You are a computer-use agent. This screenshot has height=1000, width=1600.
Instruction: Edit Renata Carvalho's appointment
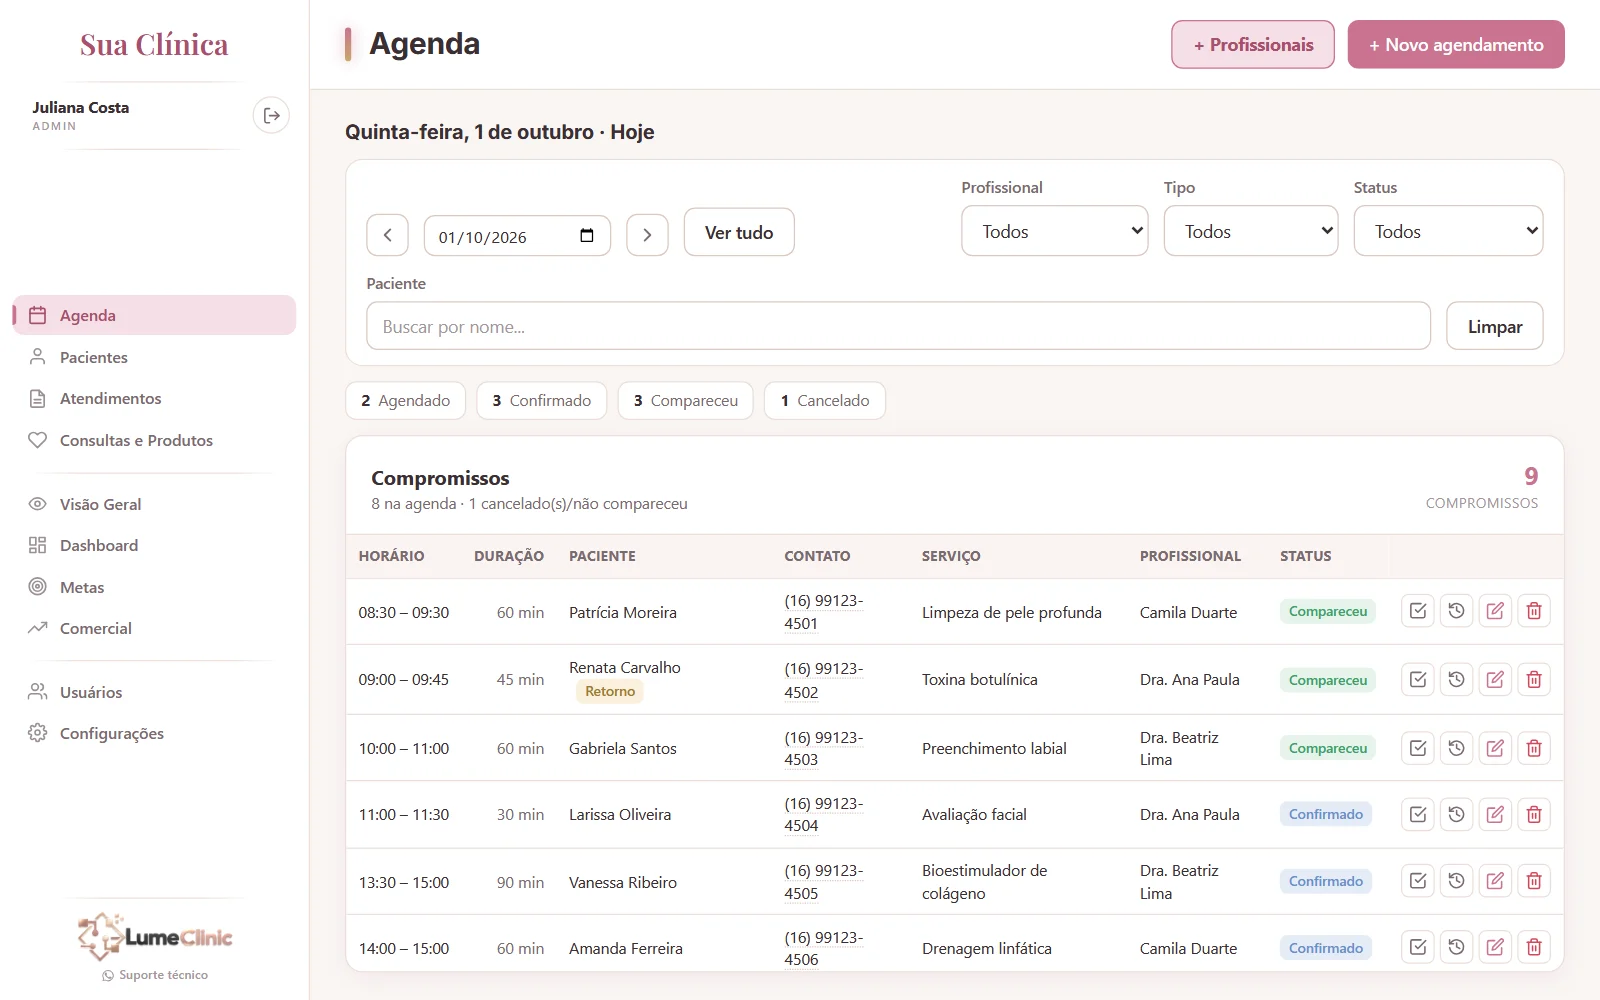[1495, 680]
